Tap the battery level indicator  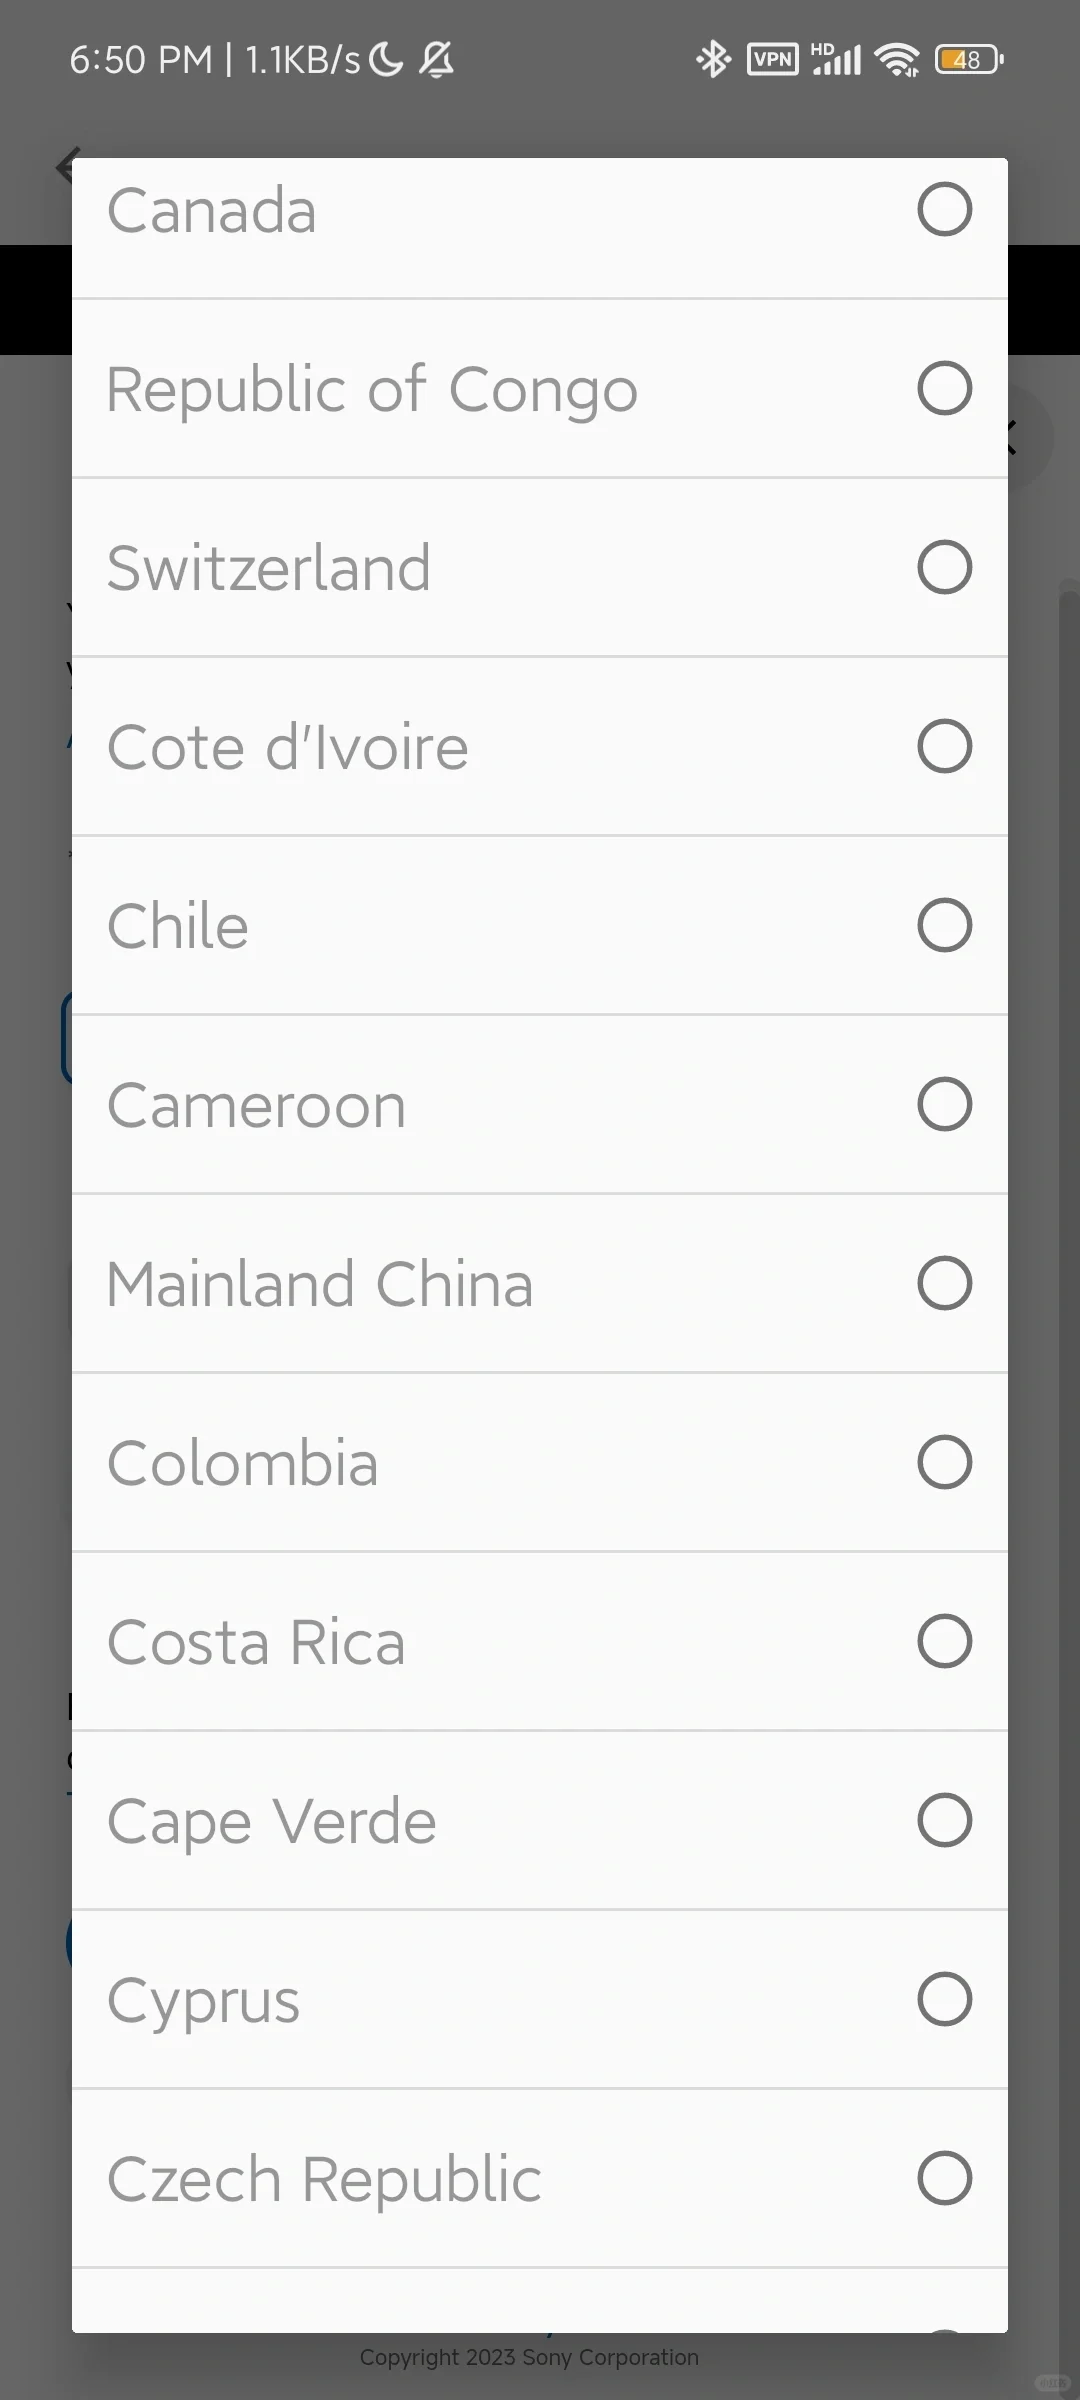pos(968,60)
